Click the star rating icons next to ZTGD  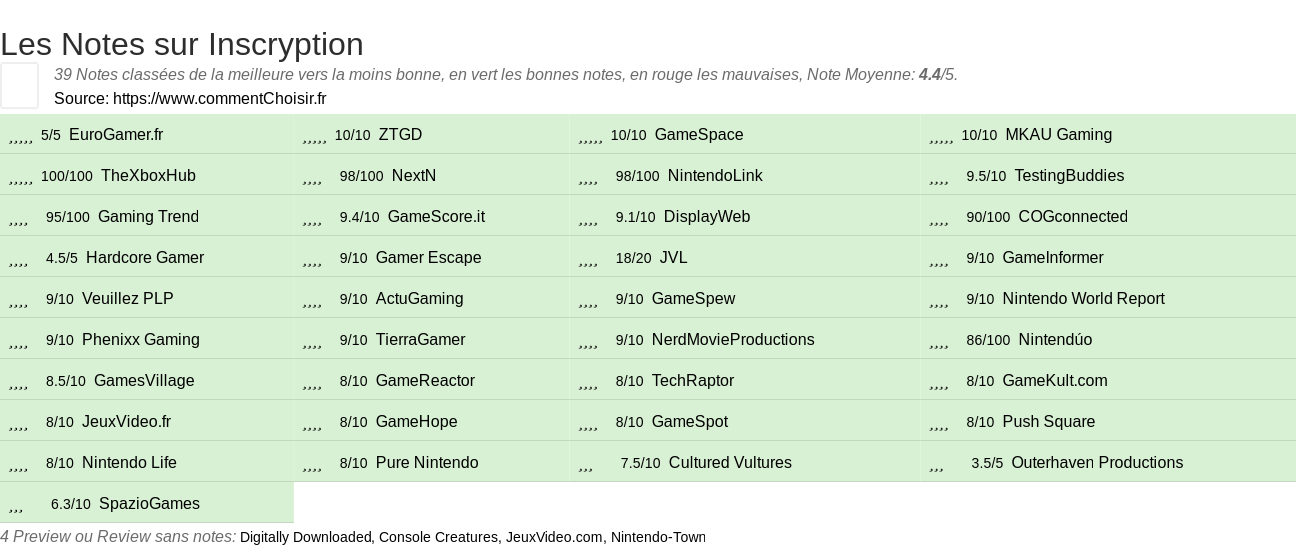pyautogui.click(x=315, y=136)
